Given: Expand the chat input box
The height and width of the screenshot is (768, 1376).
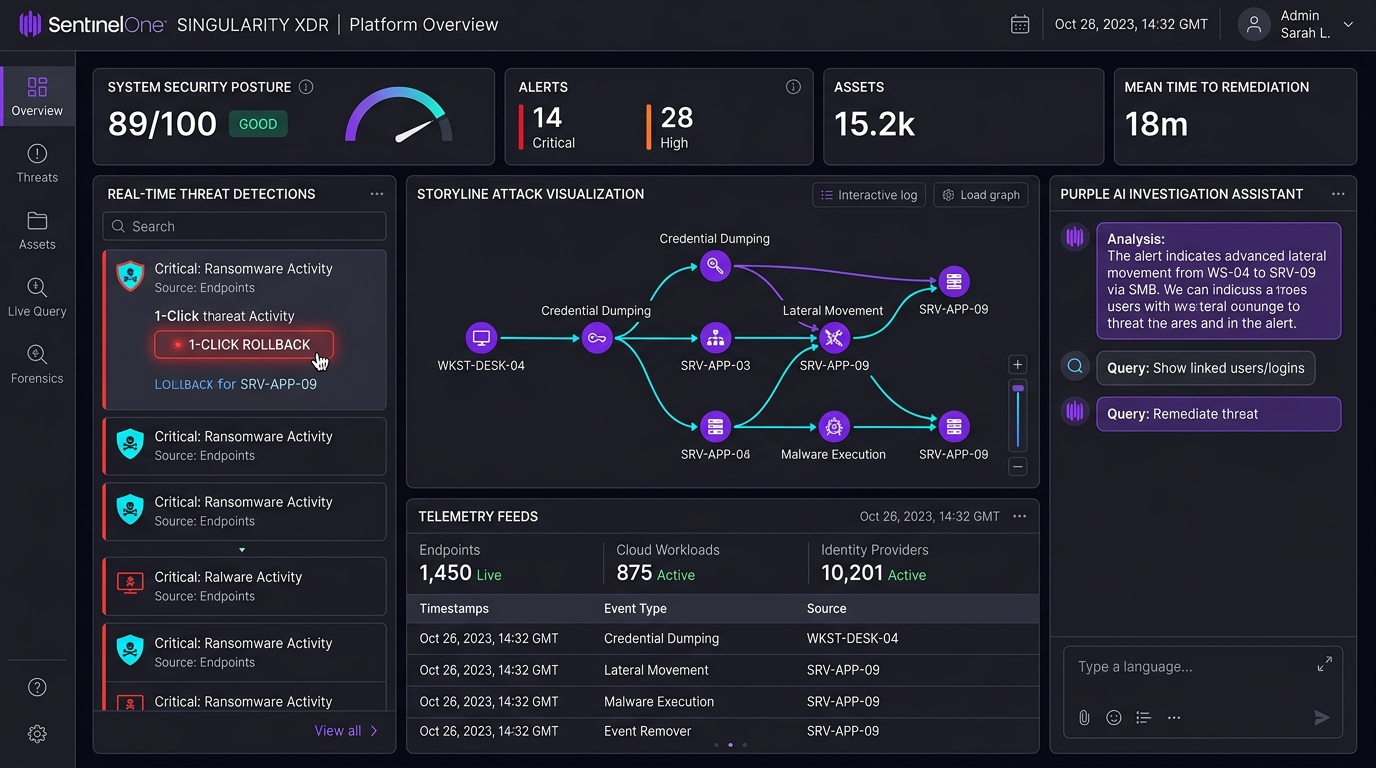Looking at the screenshot, I should [1324, 664].
